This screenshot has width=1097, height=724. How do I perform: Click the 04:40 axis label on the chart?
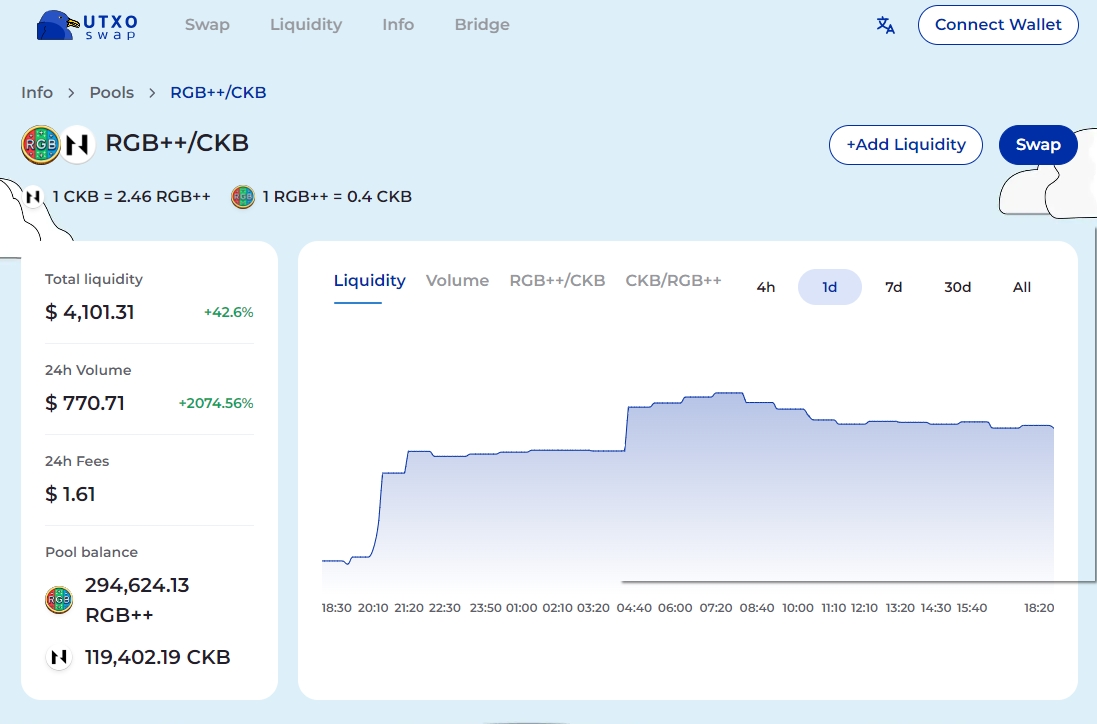634,608
